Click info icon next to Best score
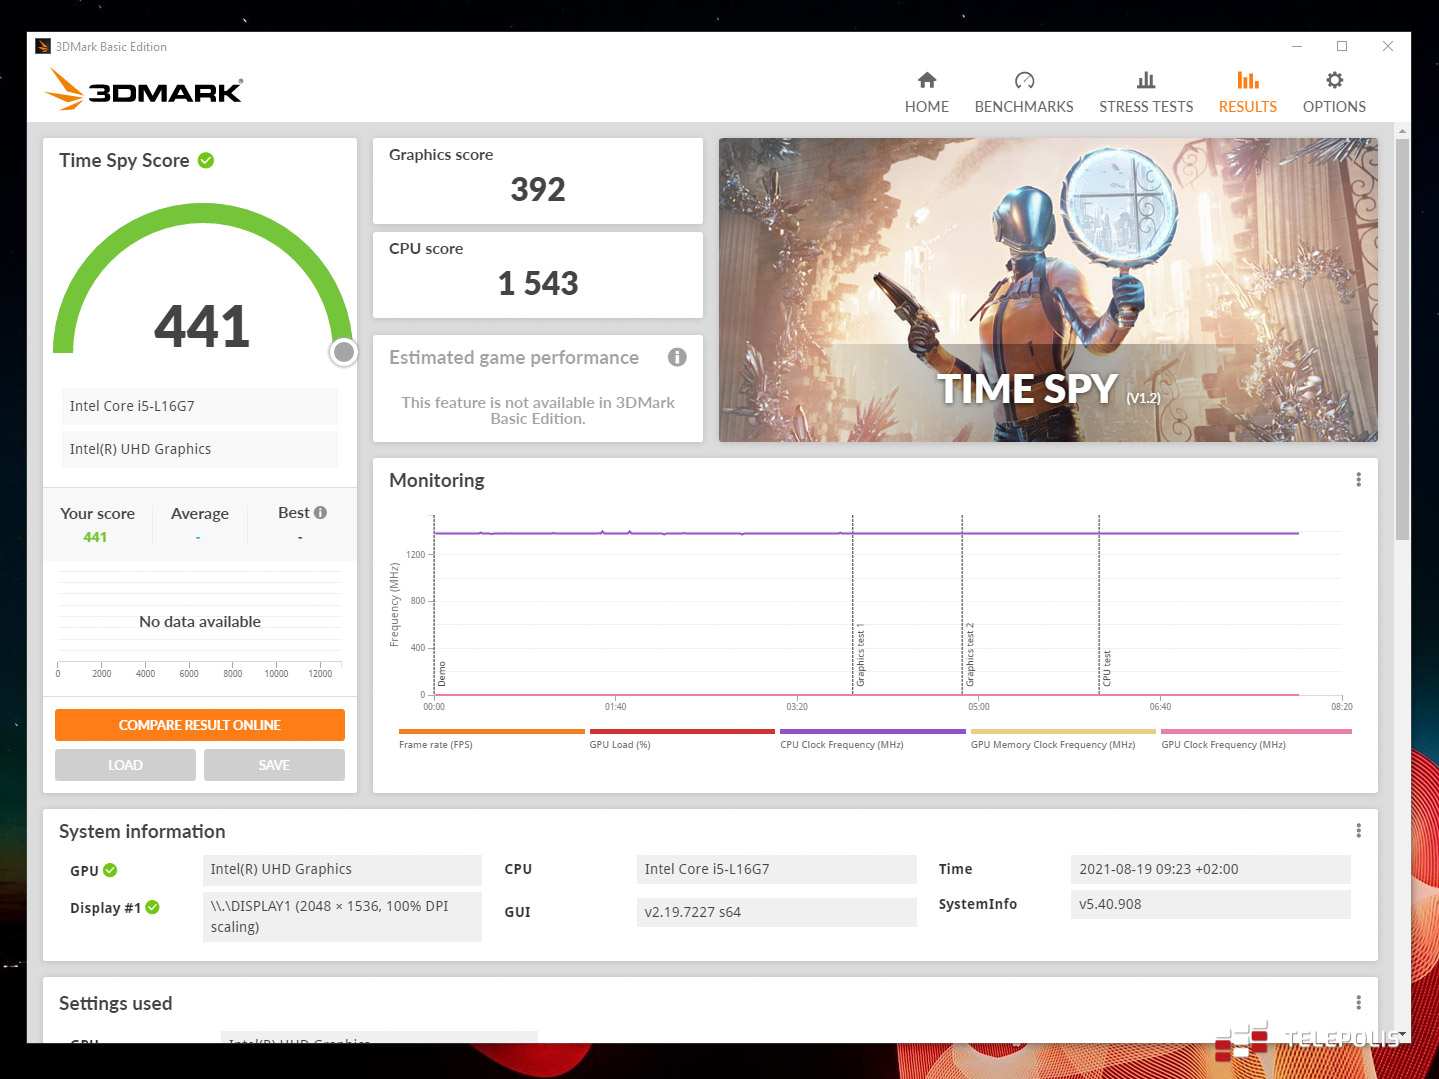 [321, 513]
